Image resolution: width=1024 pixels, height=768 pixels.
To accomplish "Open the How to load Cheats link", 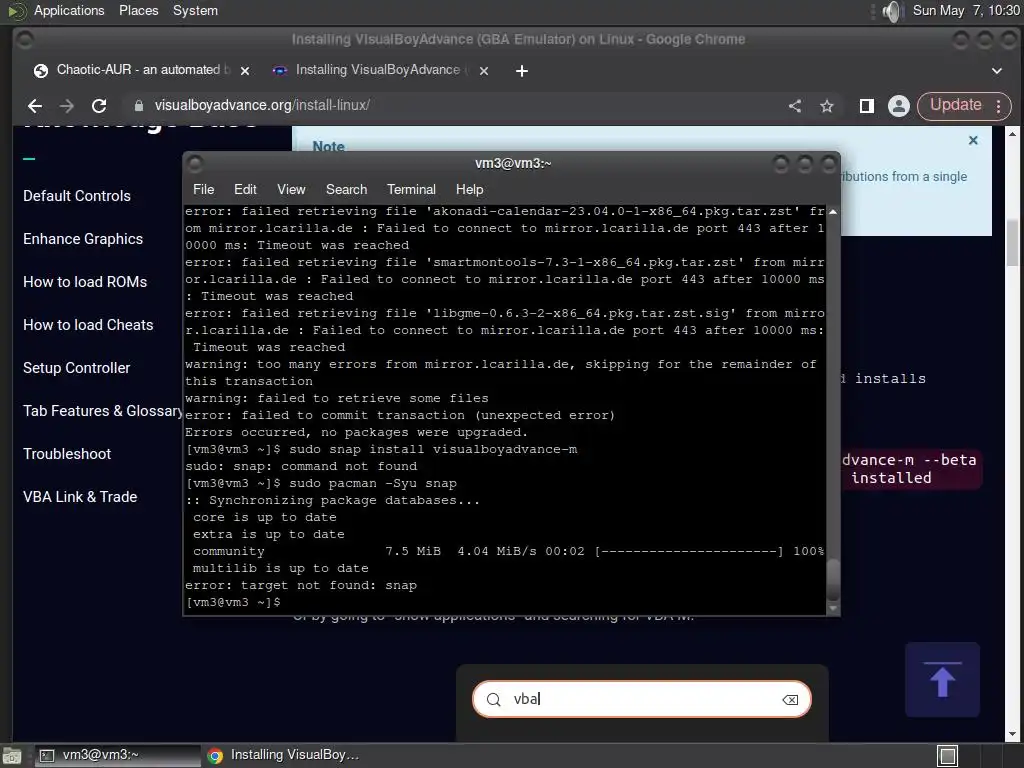I will pyautogui.click(x=88, y=325).
